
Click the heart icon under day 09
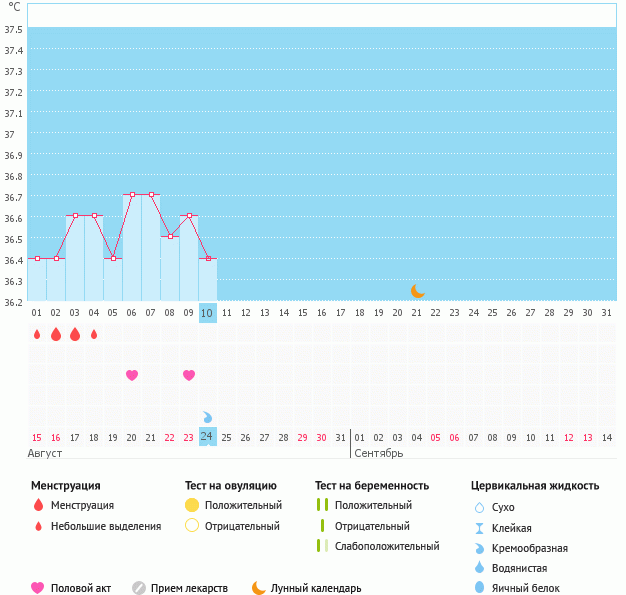click(189, 375)
